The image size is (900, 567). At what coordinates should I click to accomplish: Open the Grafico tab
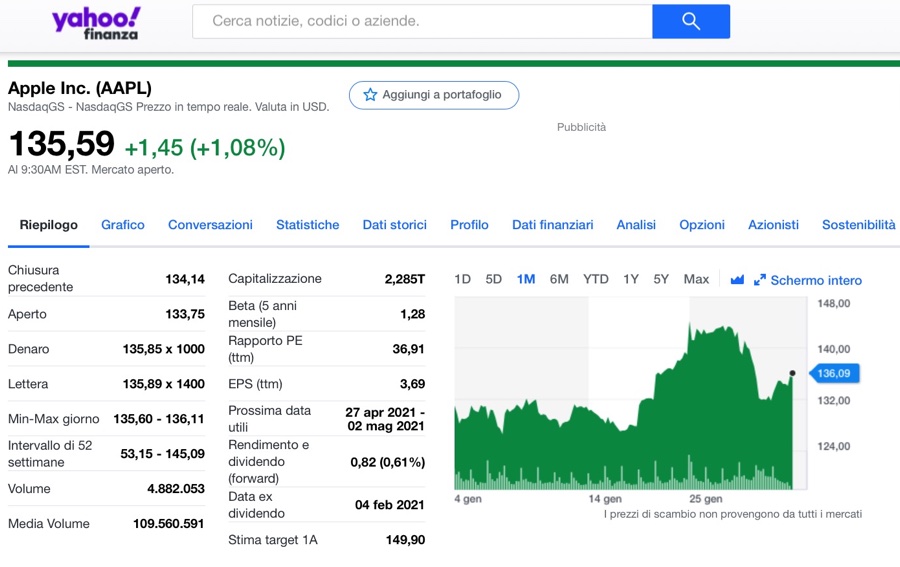point(123,225)
